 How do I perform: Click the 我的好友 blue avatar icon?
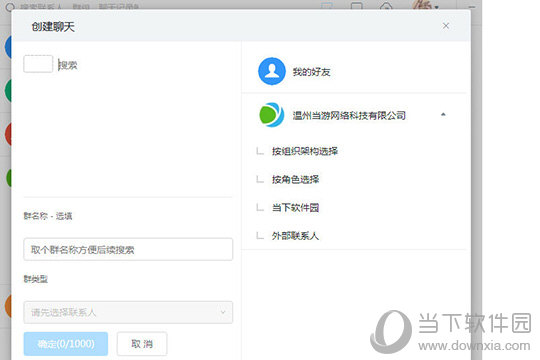pos(272,71)
